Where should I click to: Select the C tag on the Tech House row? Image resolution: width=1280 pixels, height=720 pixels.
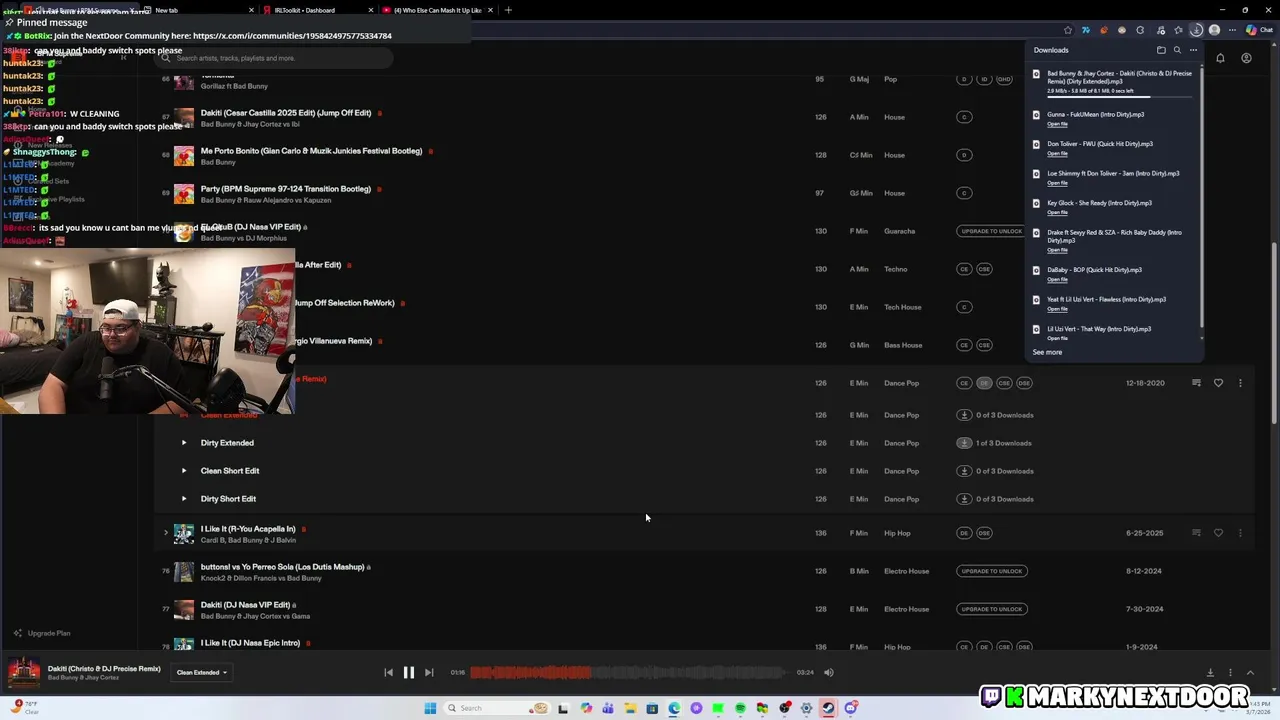(964, 307)
